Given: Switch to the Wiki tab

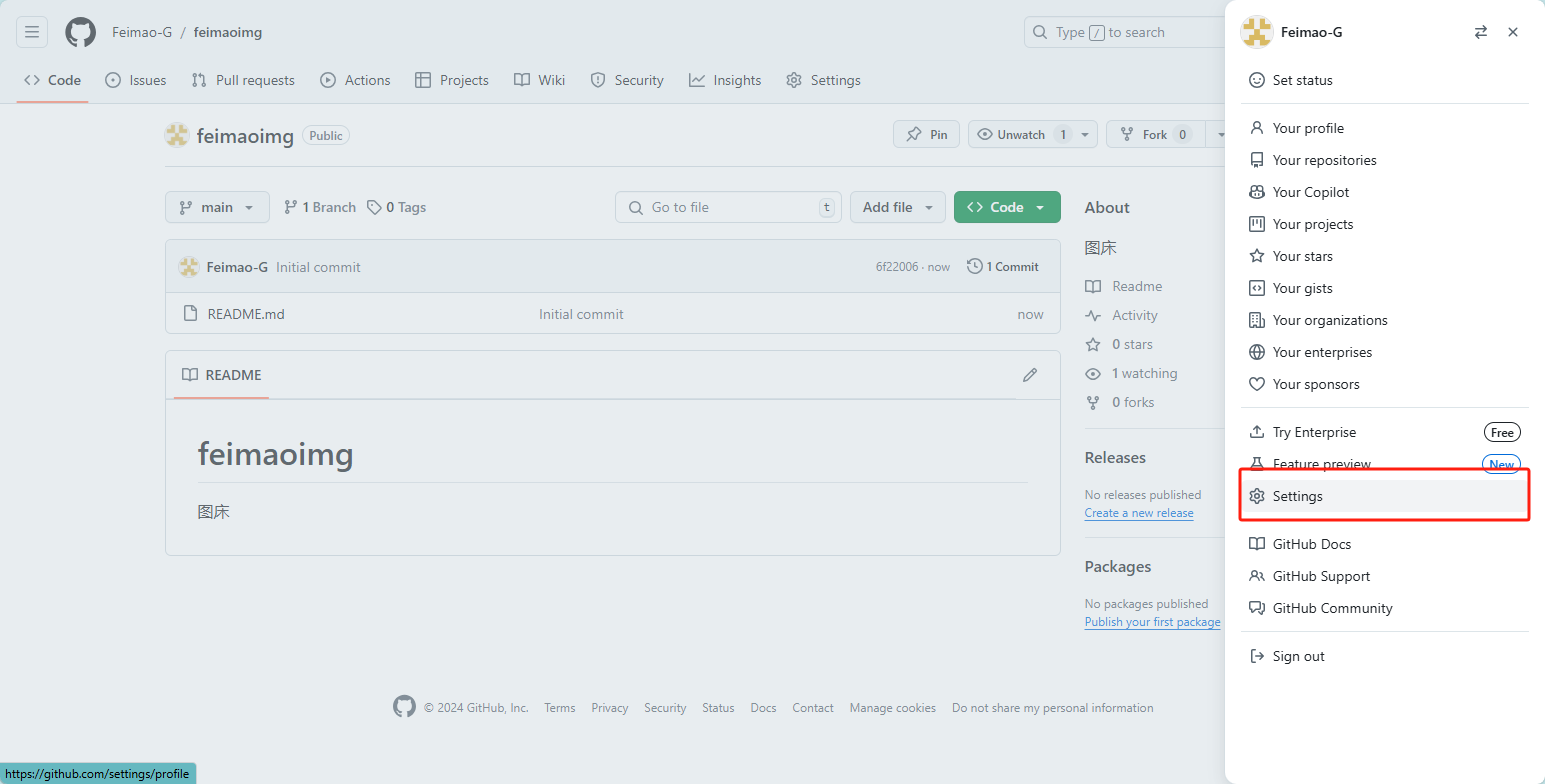Looking at the screenshot, I should pos(540,80).
